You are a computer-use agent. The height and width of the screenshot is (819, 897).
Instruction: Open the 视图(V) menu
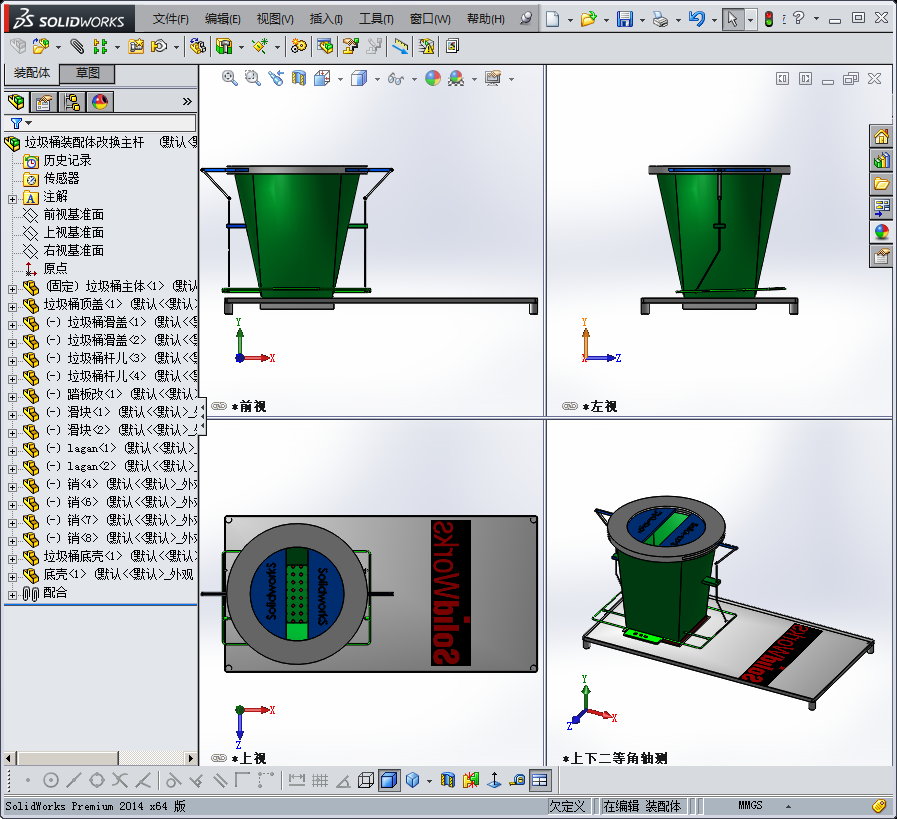(x=275, y=19)
